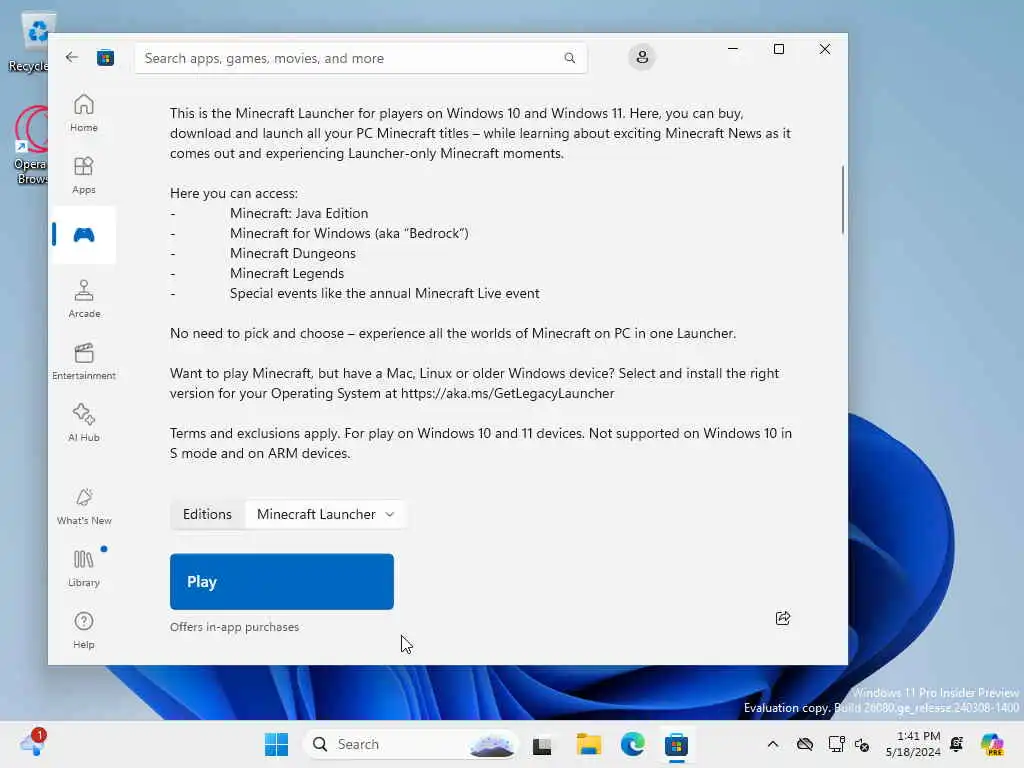Click Microsoft Store taskbar icon

[x=677, y=744]
